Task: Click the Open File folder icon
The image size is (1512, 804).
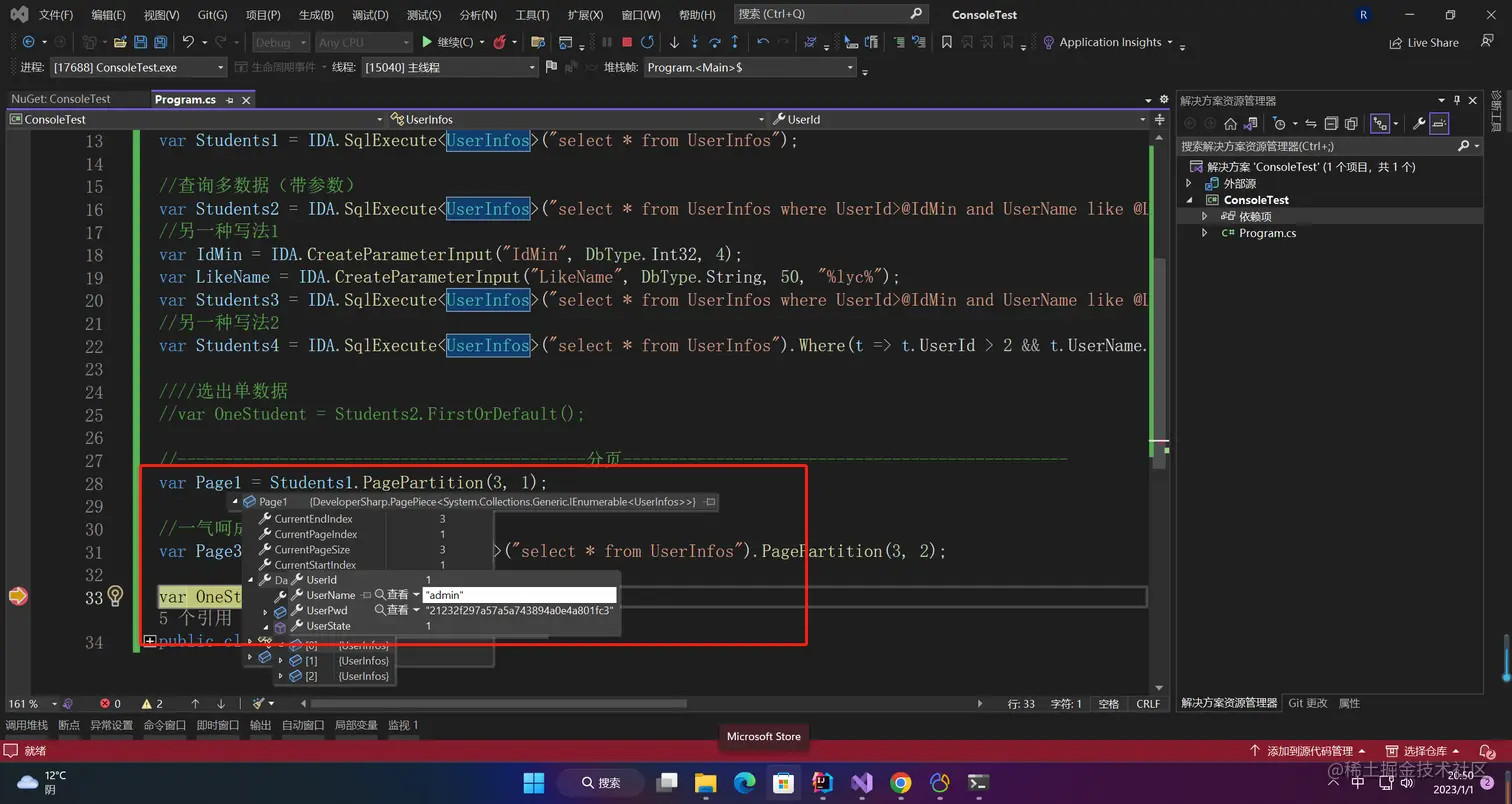Action: click(120, 42)
